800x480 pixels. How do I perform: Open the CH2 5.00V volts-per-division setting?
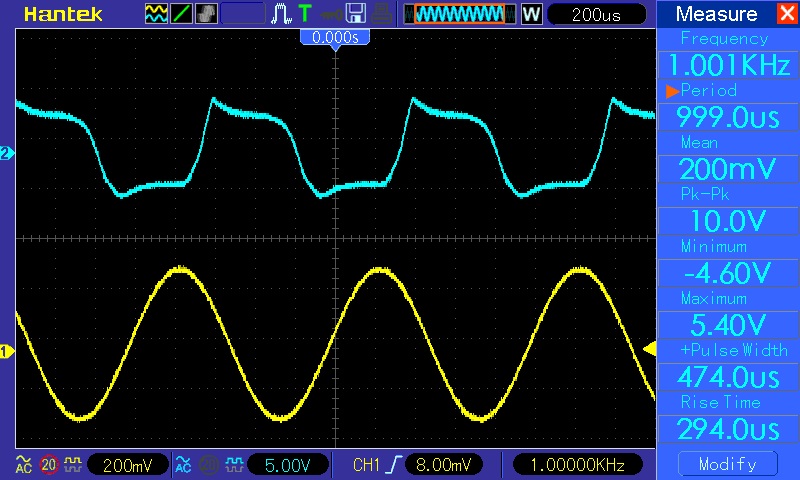point(286,465)
